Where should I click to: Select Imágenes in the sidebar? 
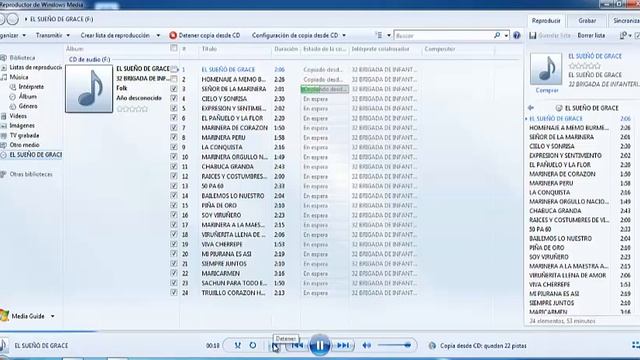tap(22, 126)
